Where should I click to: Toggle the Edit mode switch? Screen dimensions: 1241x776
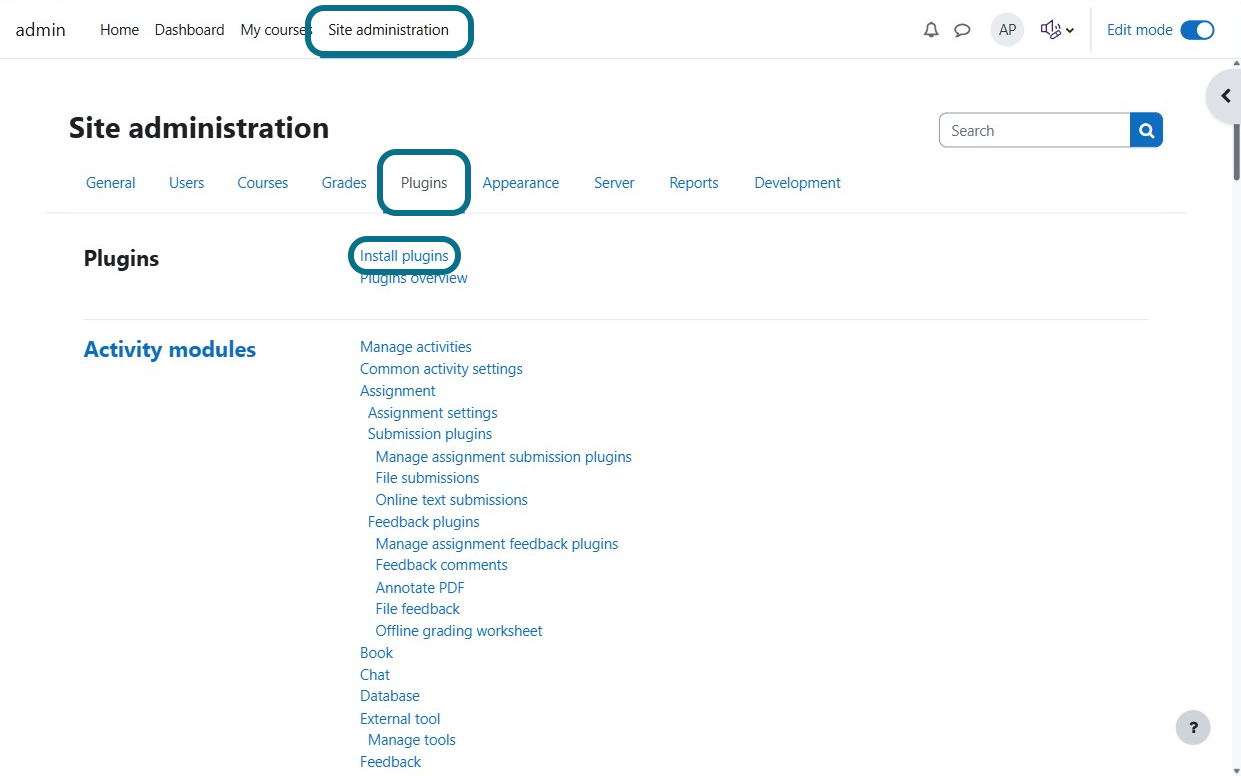pos(1197,30)
